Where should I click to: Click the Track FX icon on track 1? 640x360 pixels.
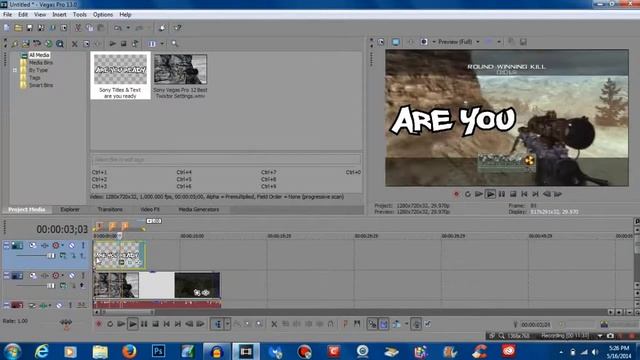tap(44, 245)
